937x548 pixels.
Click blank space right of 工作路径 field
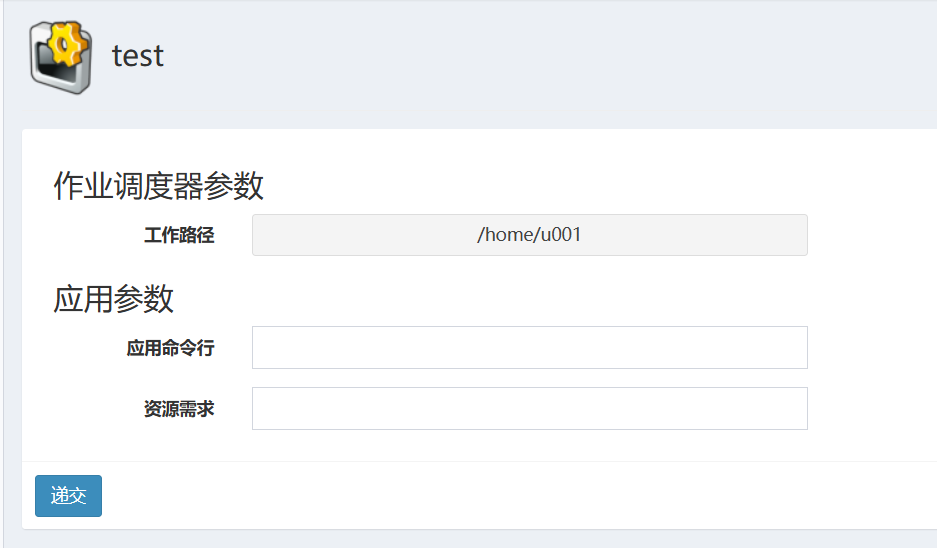point(870,235)
